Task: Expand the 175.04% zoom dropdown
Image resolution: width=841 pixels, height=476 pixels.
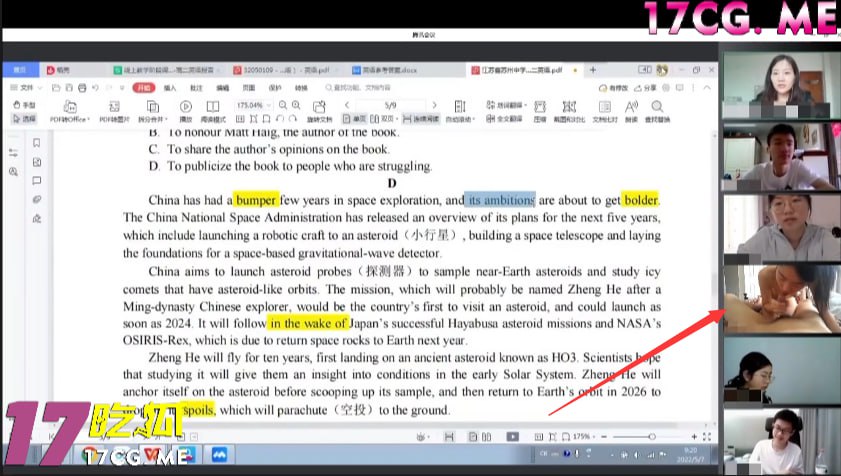Action: pos(268,105)
